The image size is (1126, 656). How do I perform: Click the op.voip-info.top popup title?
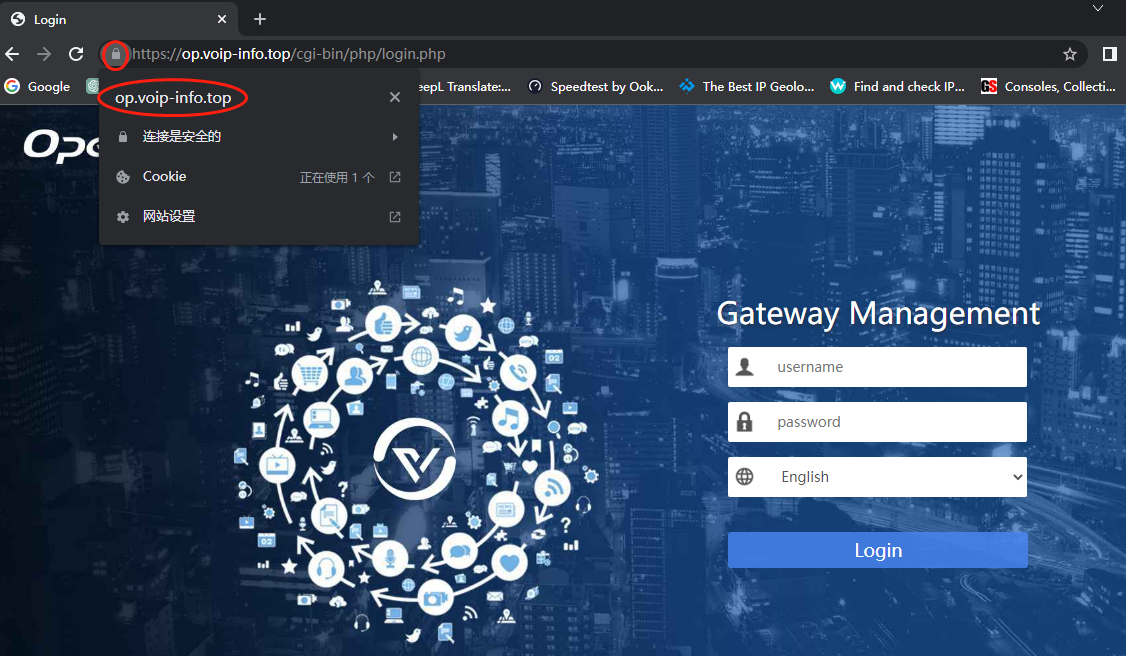click(173, 98)
